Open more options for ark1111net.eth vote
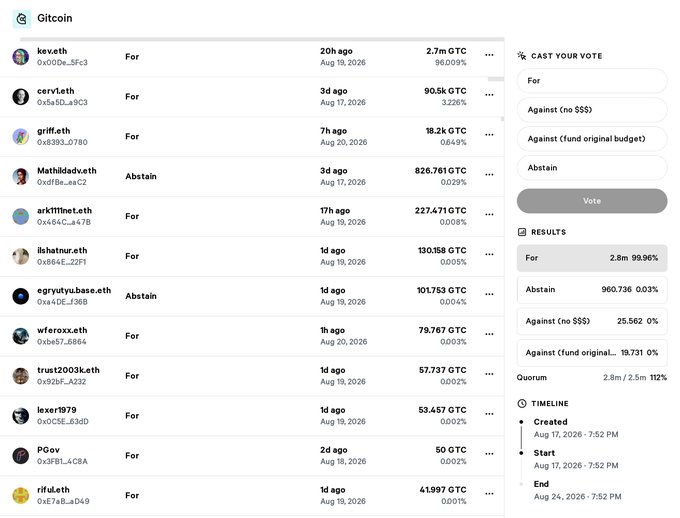Viewport: 680px width, 518px height. coord(490,215)
